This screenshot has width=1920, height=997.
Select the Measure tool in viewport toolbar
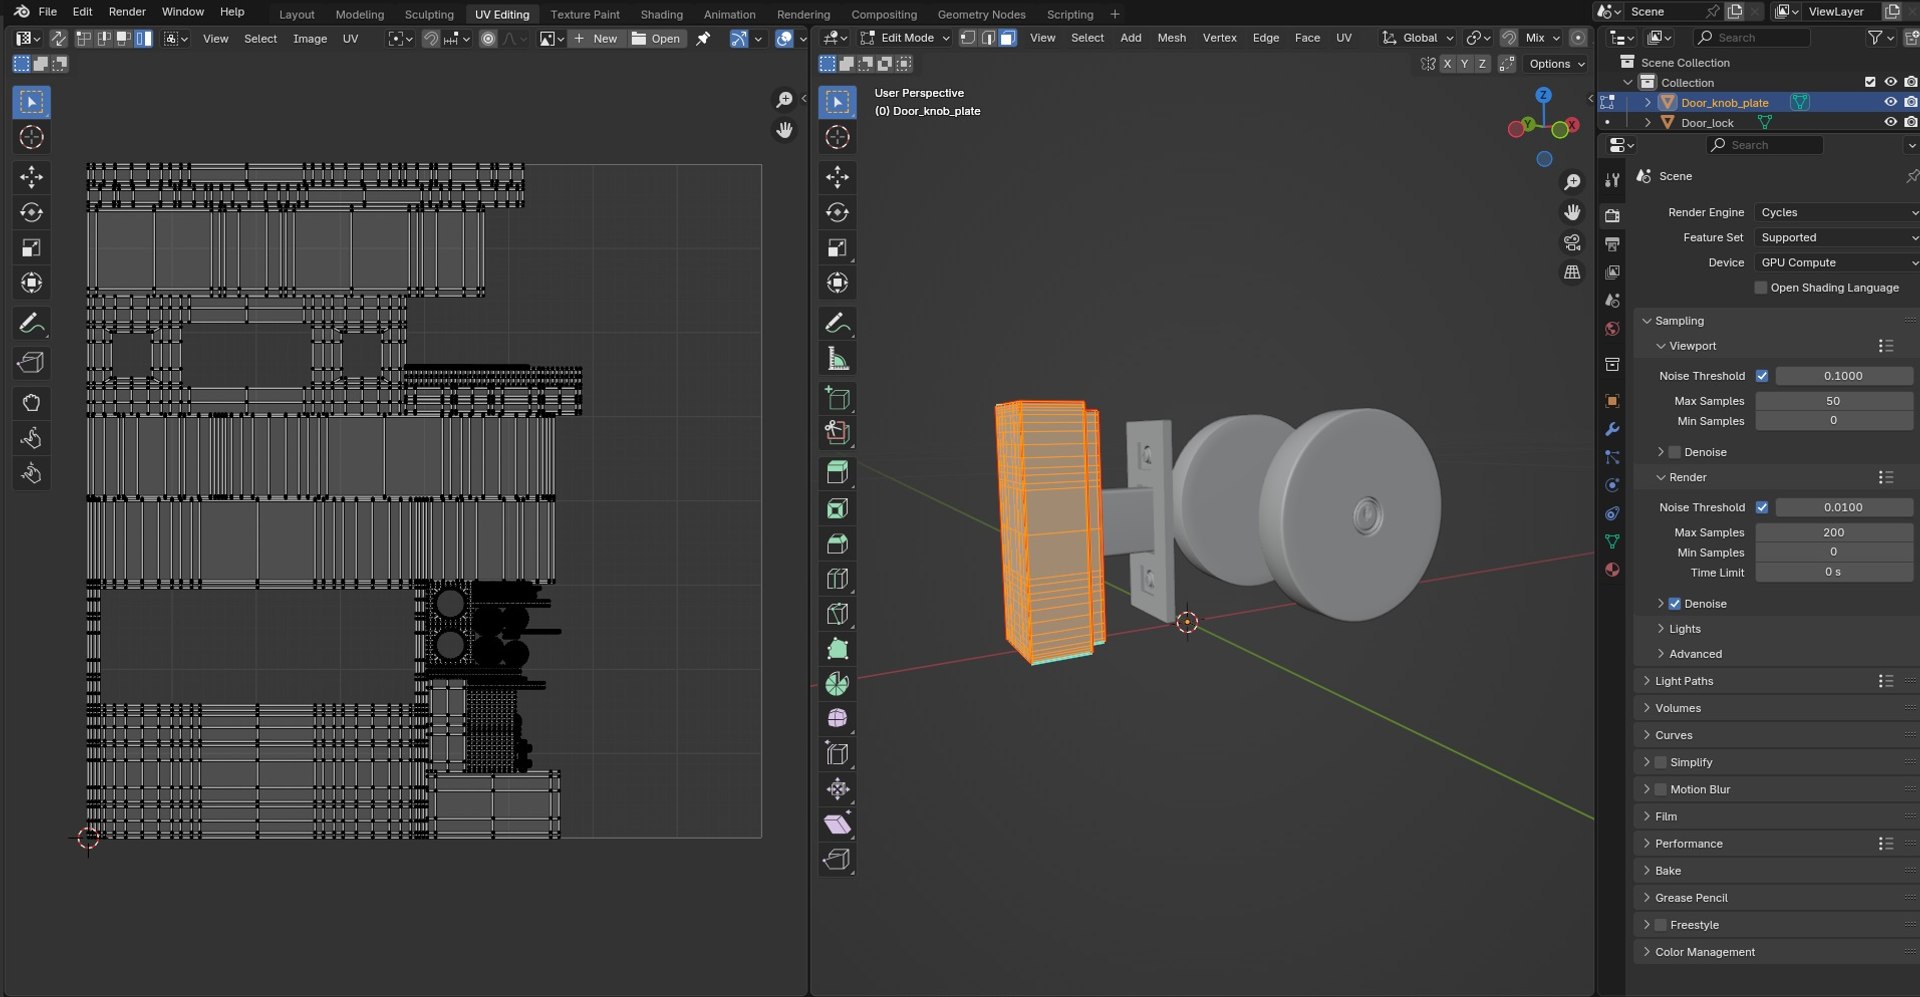click(x=837, y=359)
